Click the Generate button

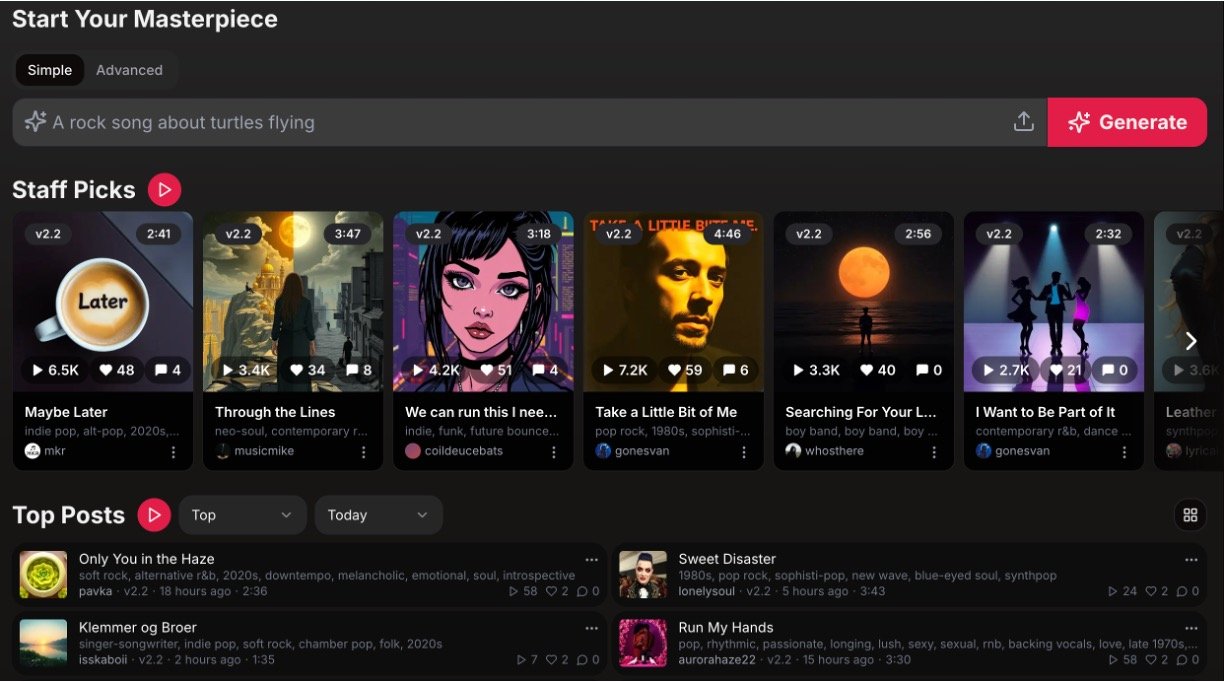click(x=1127, y=122)
